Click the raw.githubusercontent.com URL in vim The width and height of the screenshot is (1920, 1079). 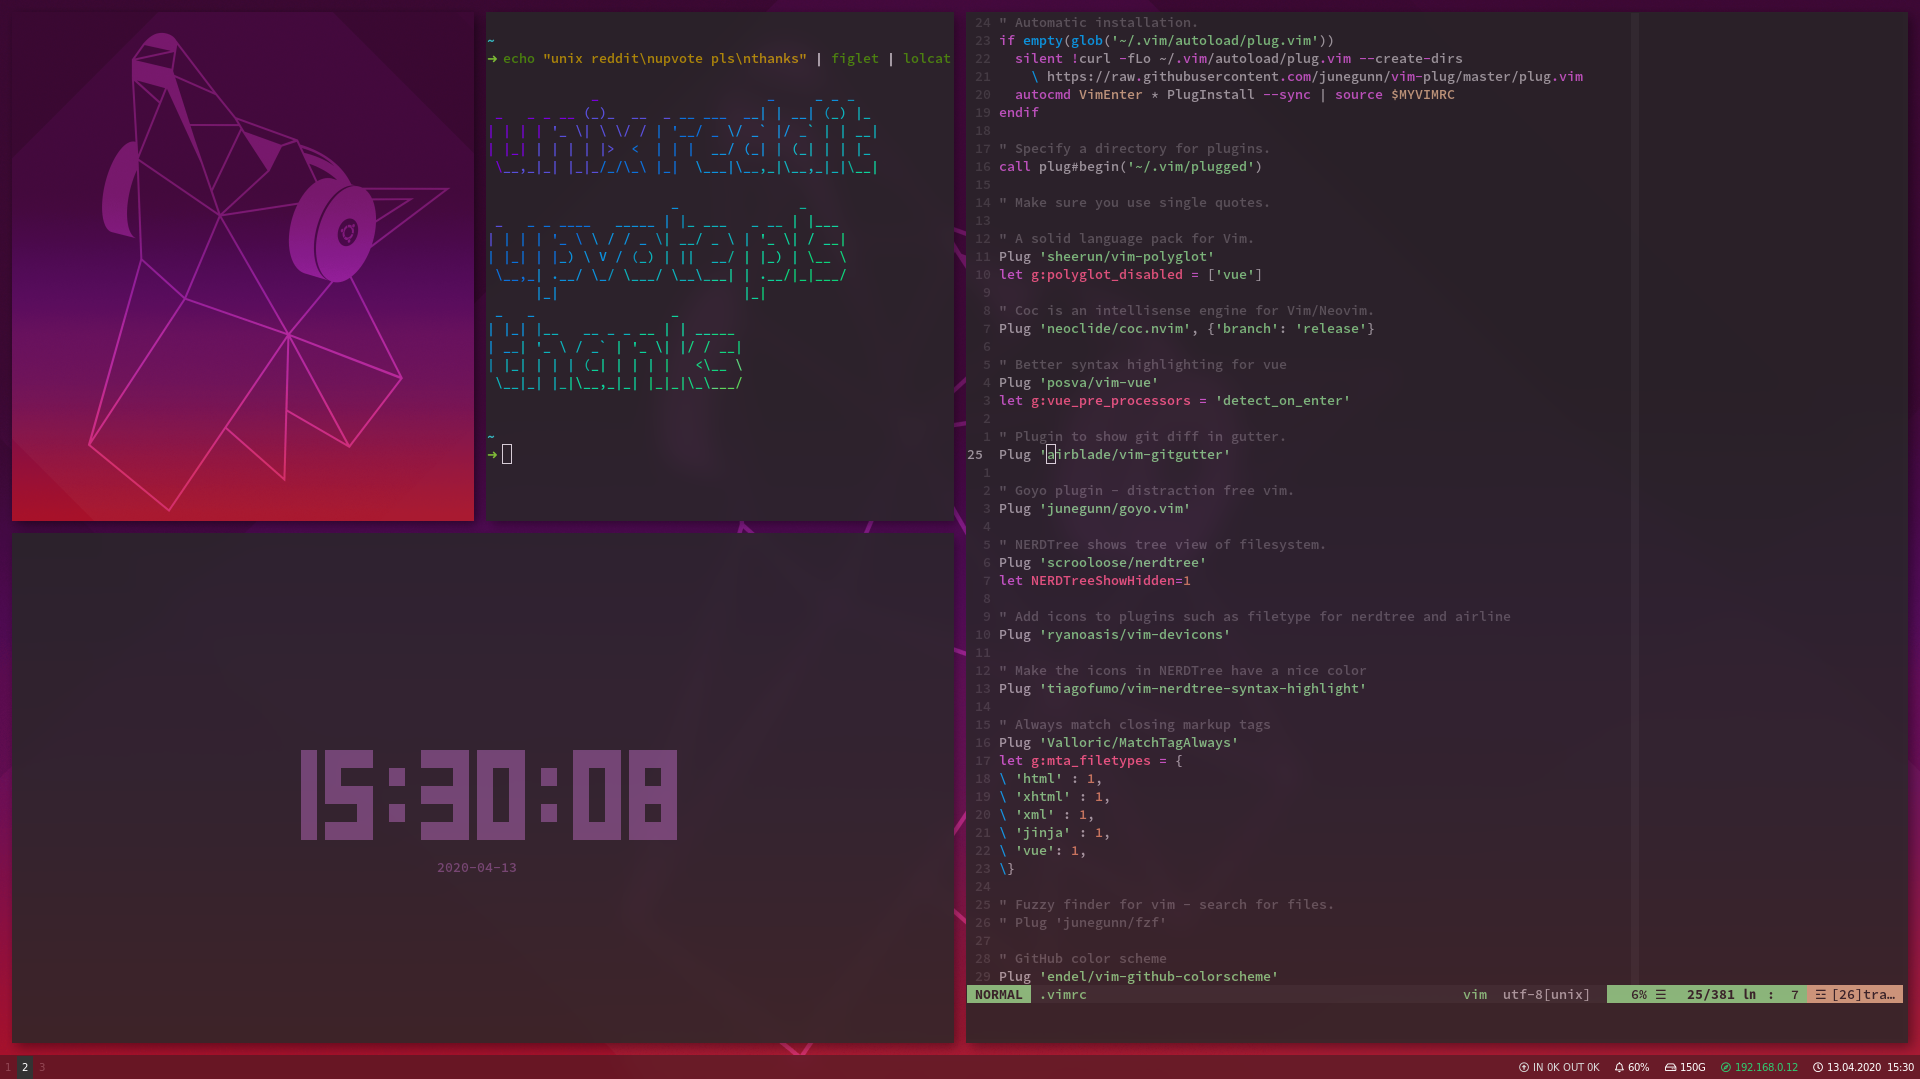pyautogui.click(x=1315, y=76)
